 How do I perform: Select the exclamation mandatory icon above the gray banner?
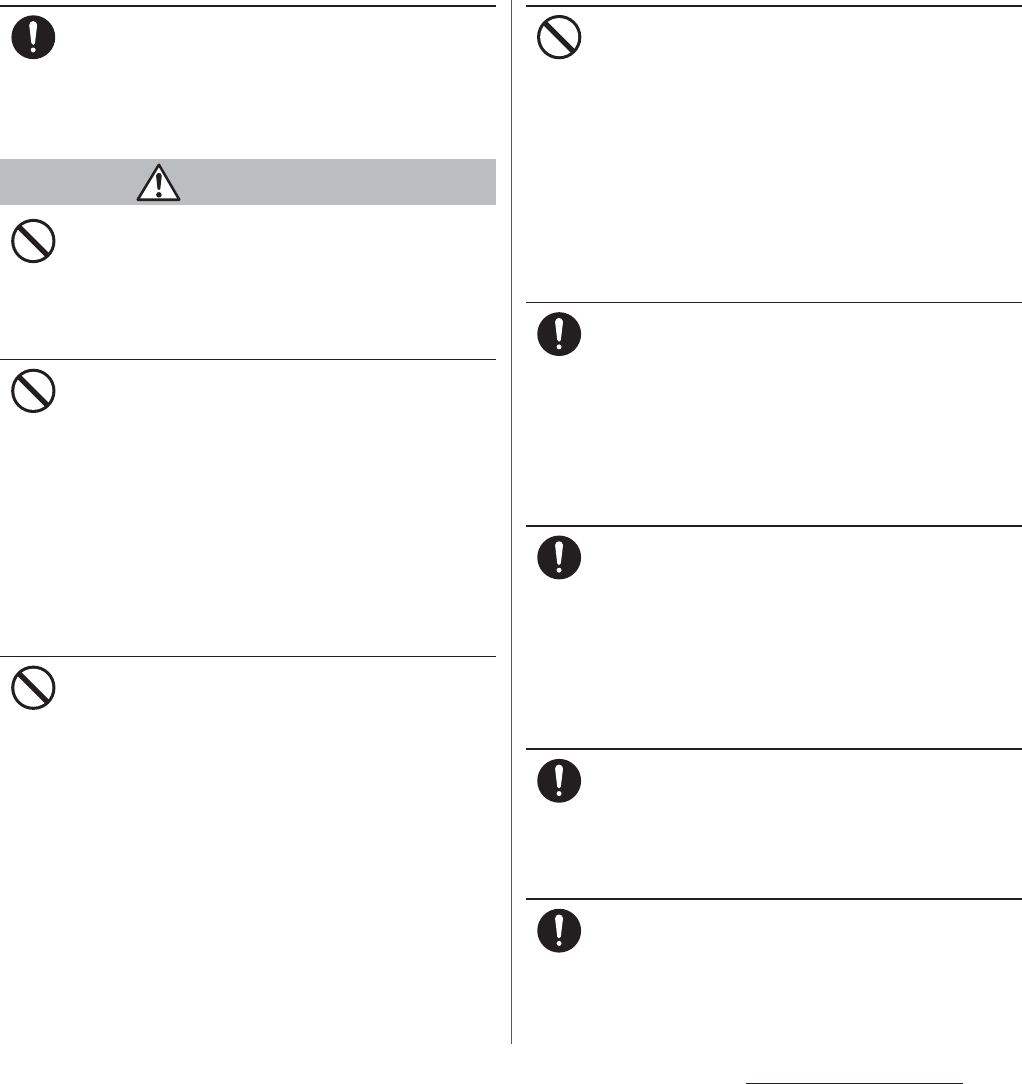[33, 37]
